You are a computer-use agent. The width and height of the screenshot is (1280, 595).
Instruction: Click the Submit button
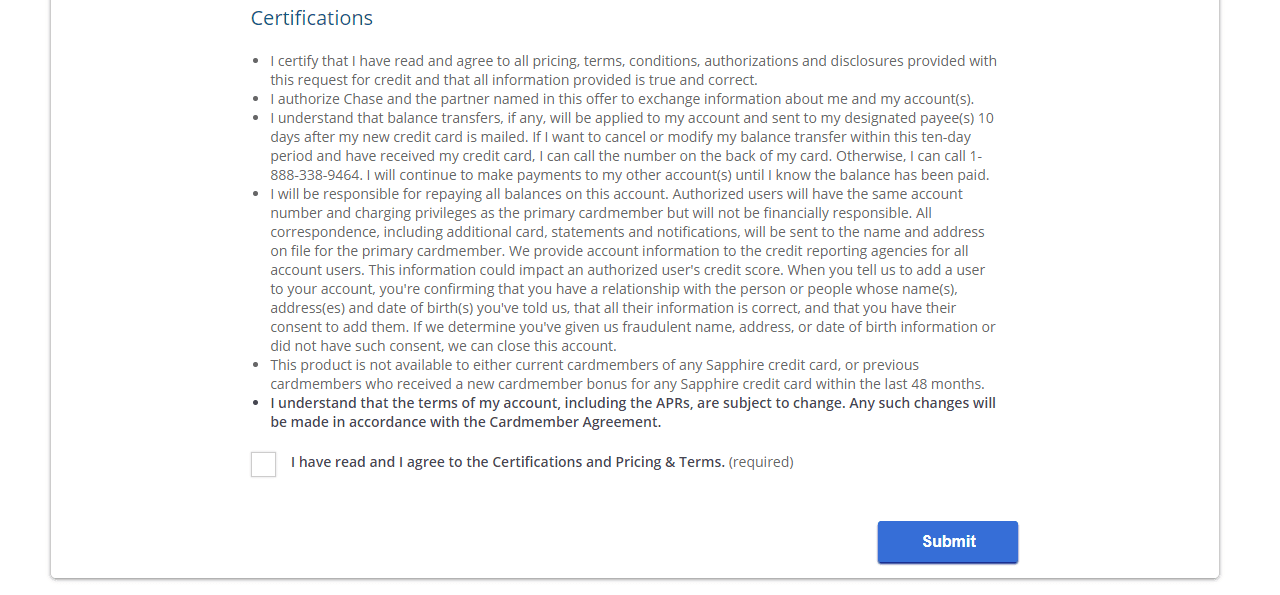coord(948,542)
